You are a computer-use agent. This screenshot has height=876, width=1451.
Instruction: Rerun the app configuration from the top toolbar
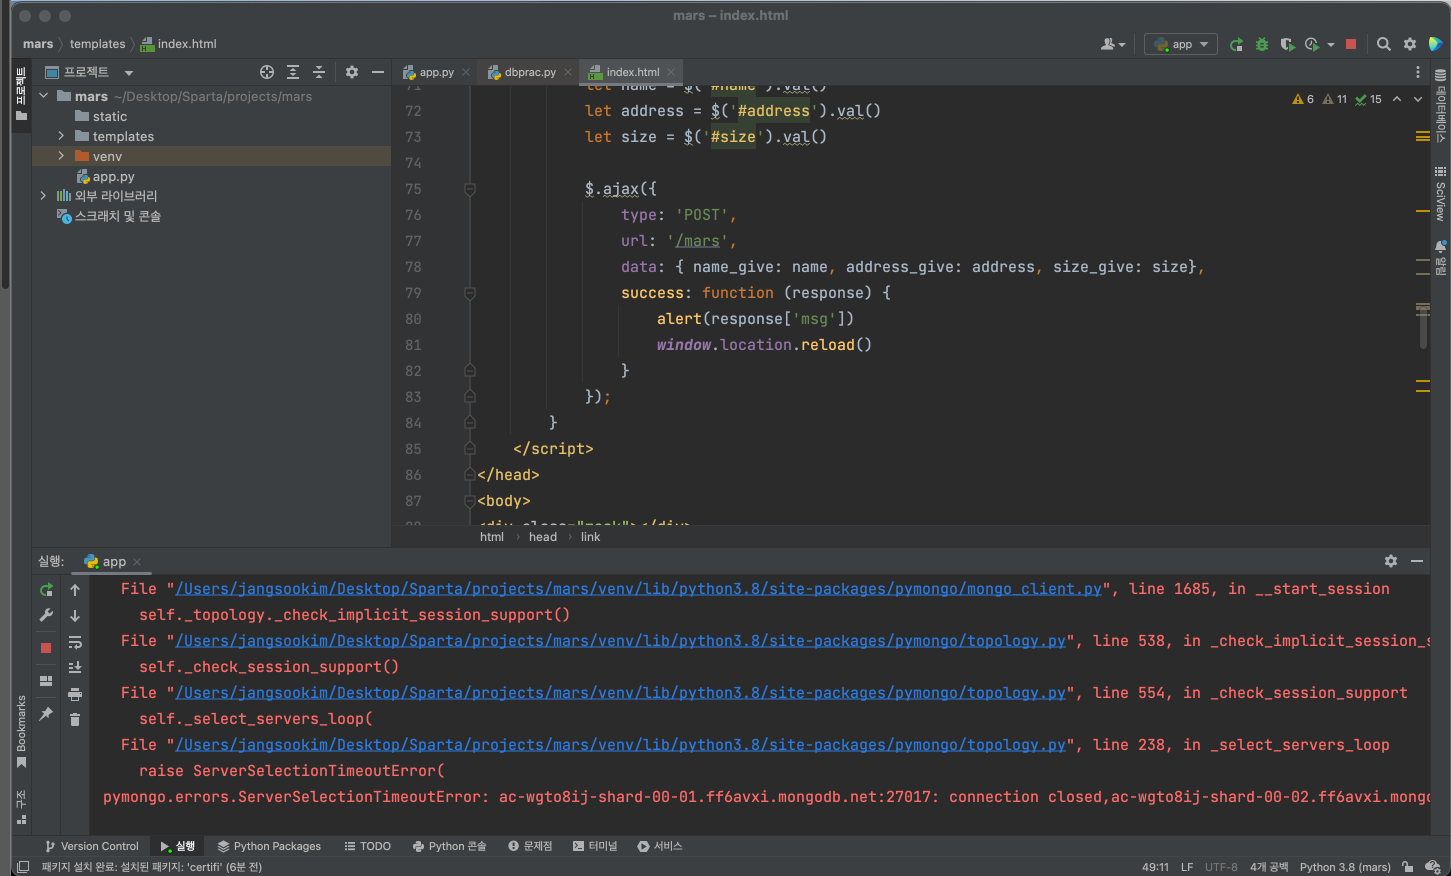tap(1236, 44)
